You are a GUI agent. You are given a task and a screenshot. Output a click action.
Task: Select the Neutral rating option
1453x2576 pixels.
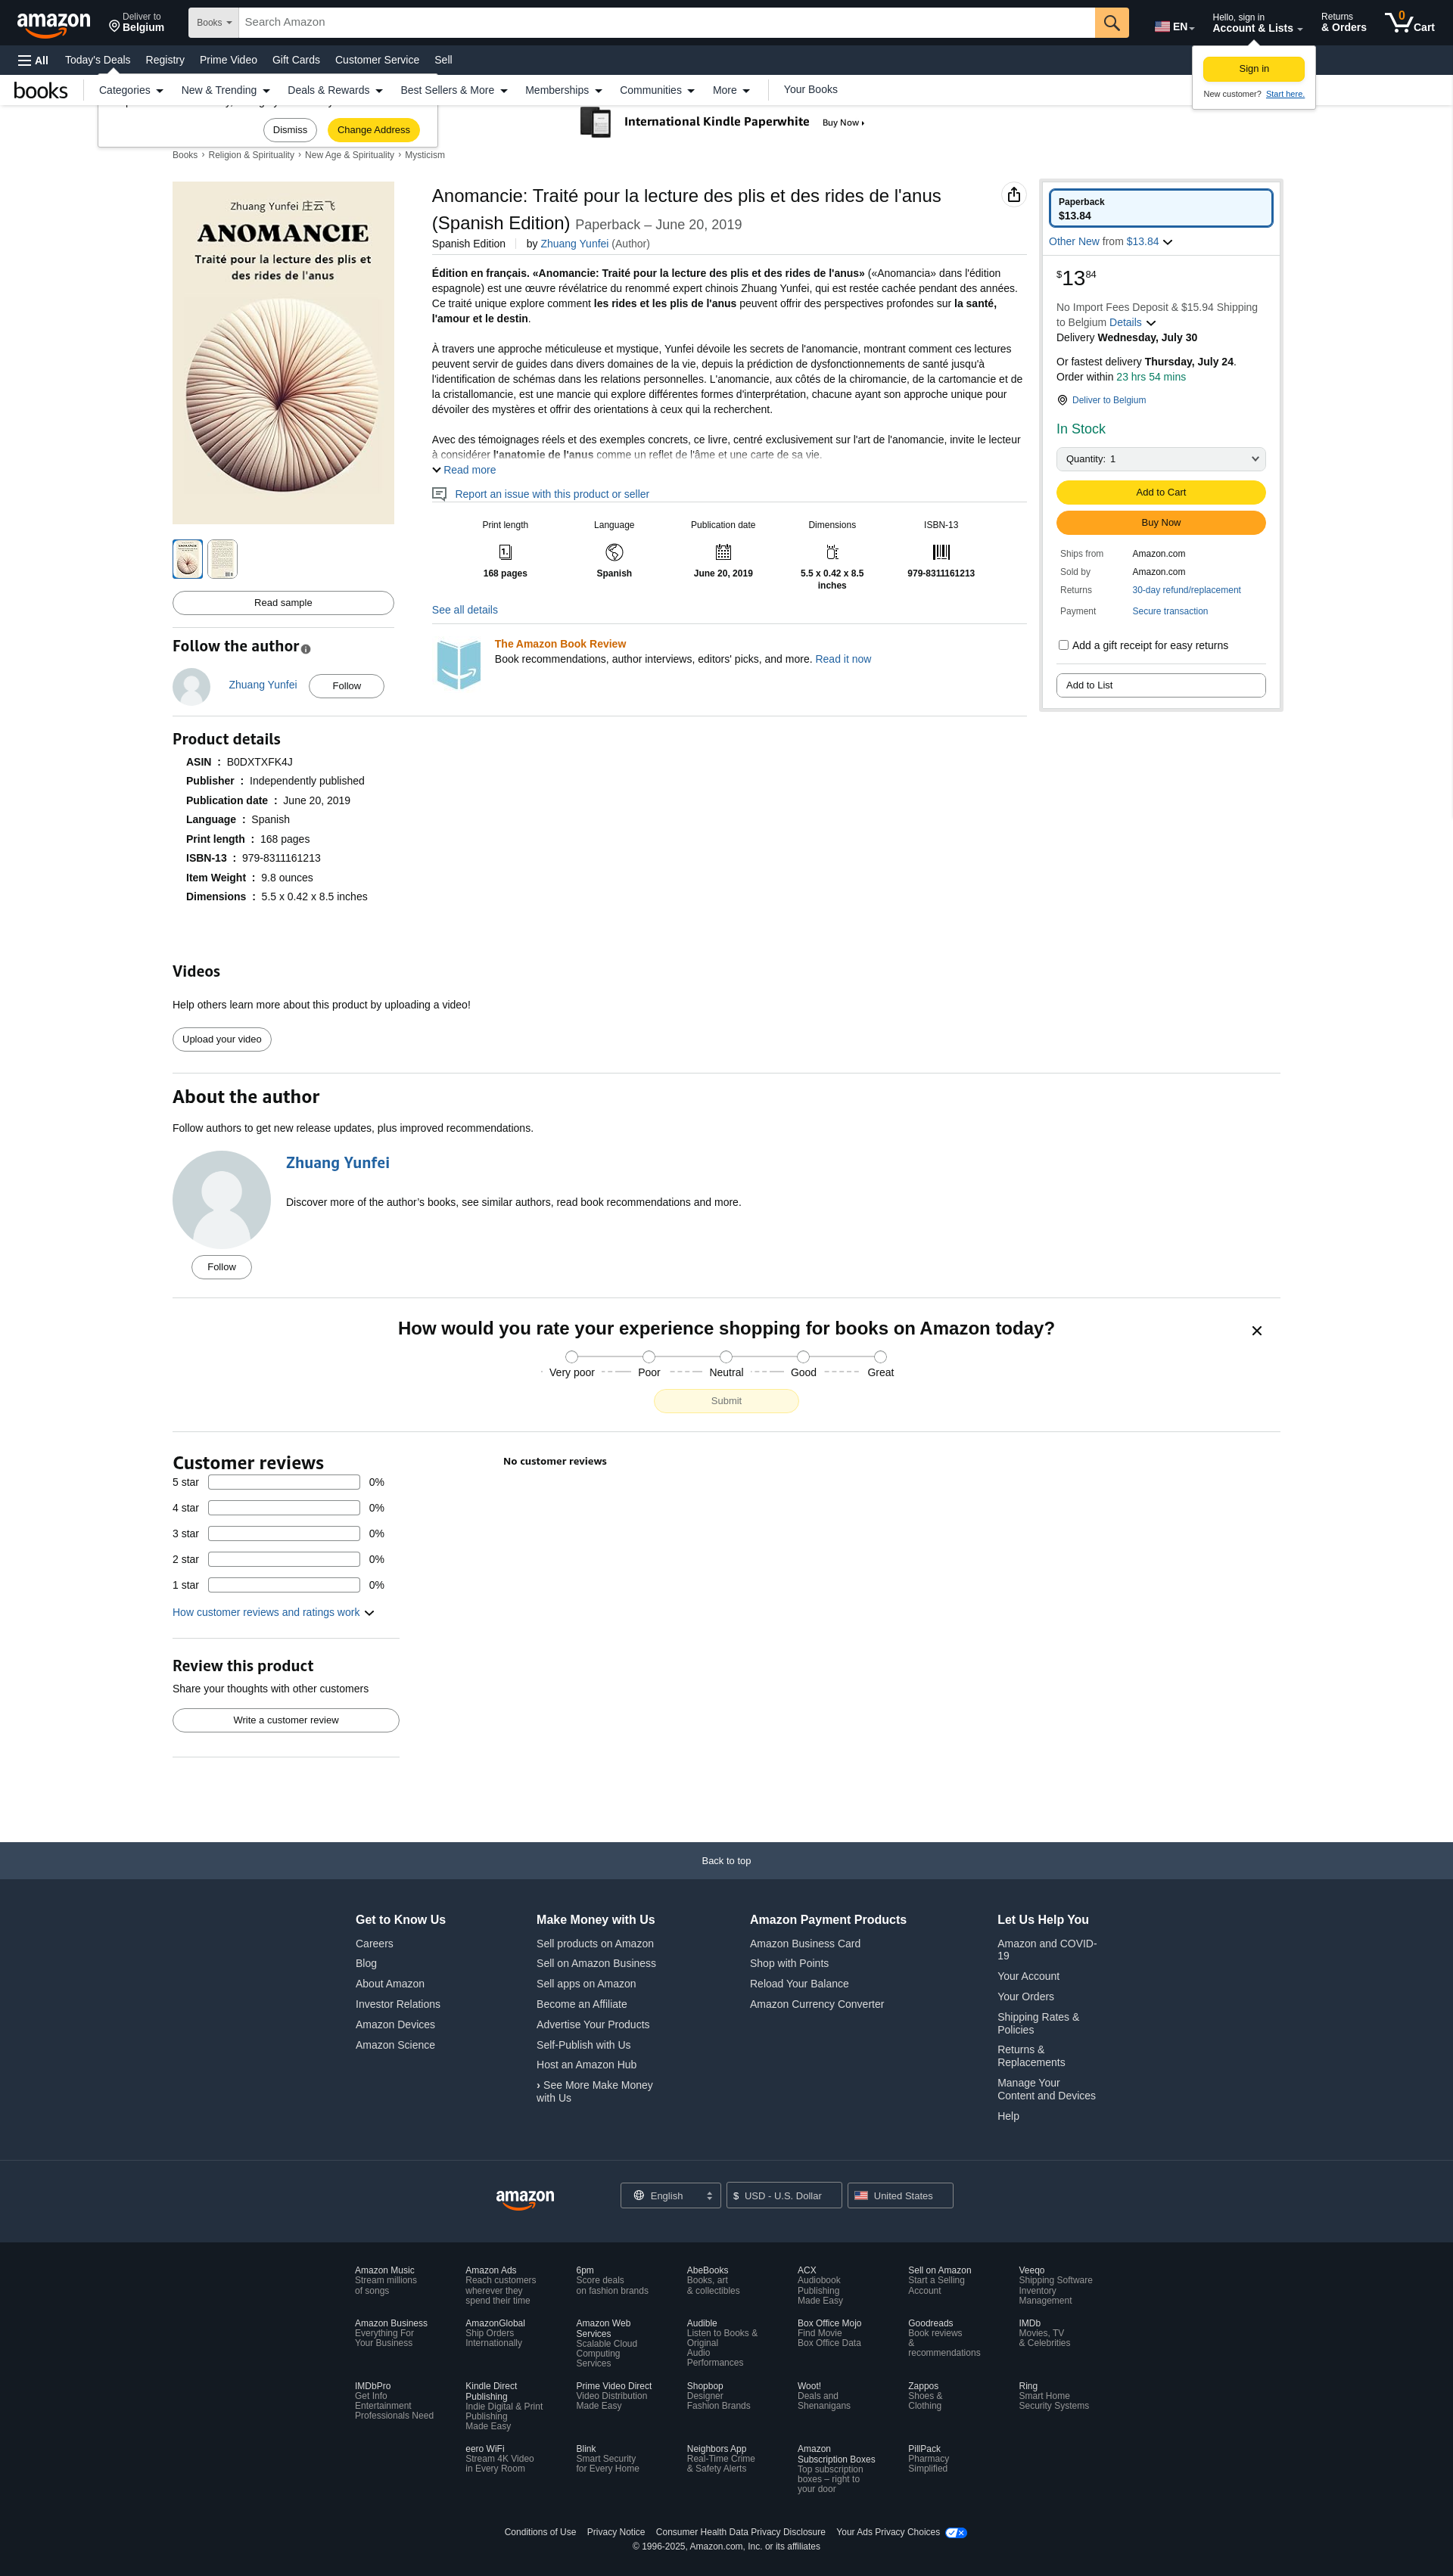(x=726, y=1357)
